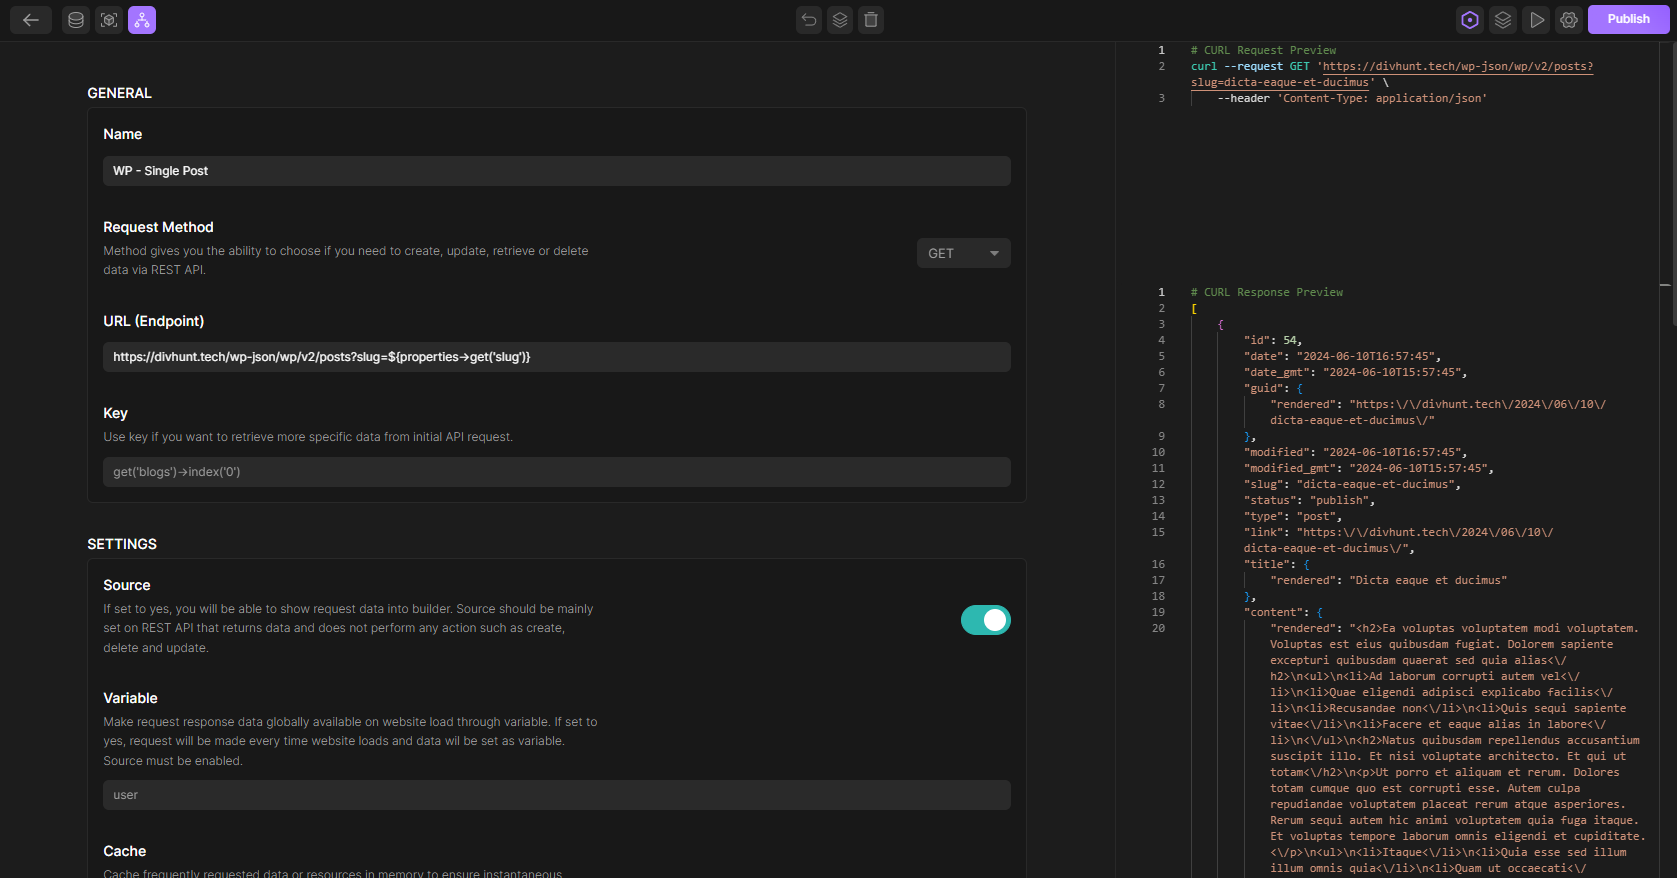This screenshot has height=878, width=1677.
Task: Delete using the trash can icon
Action: point(871,20)
